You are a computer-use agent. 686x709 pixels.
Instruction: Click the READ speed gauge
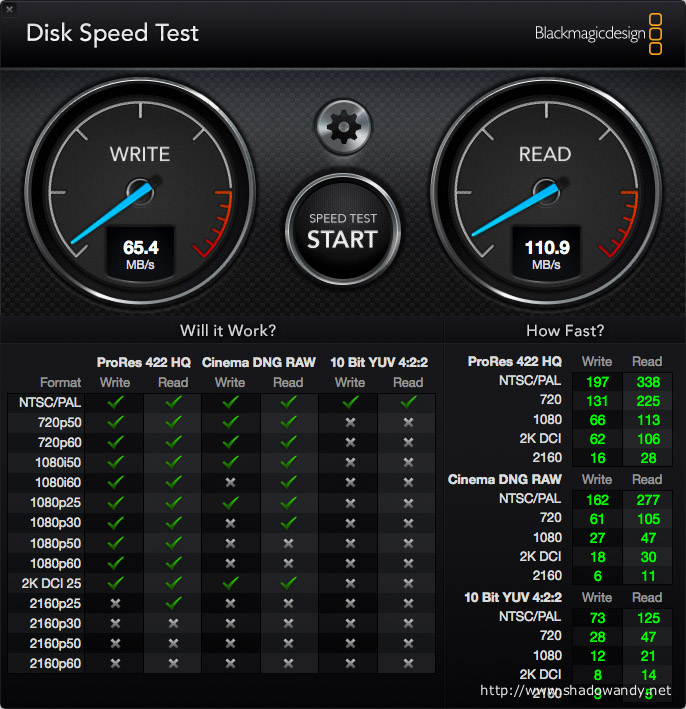pos(546,192)
